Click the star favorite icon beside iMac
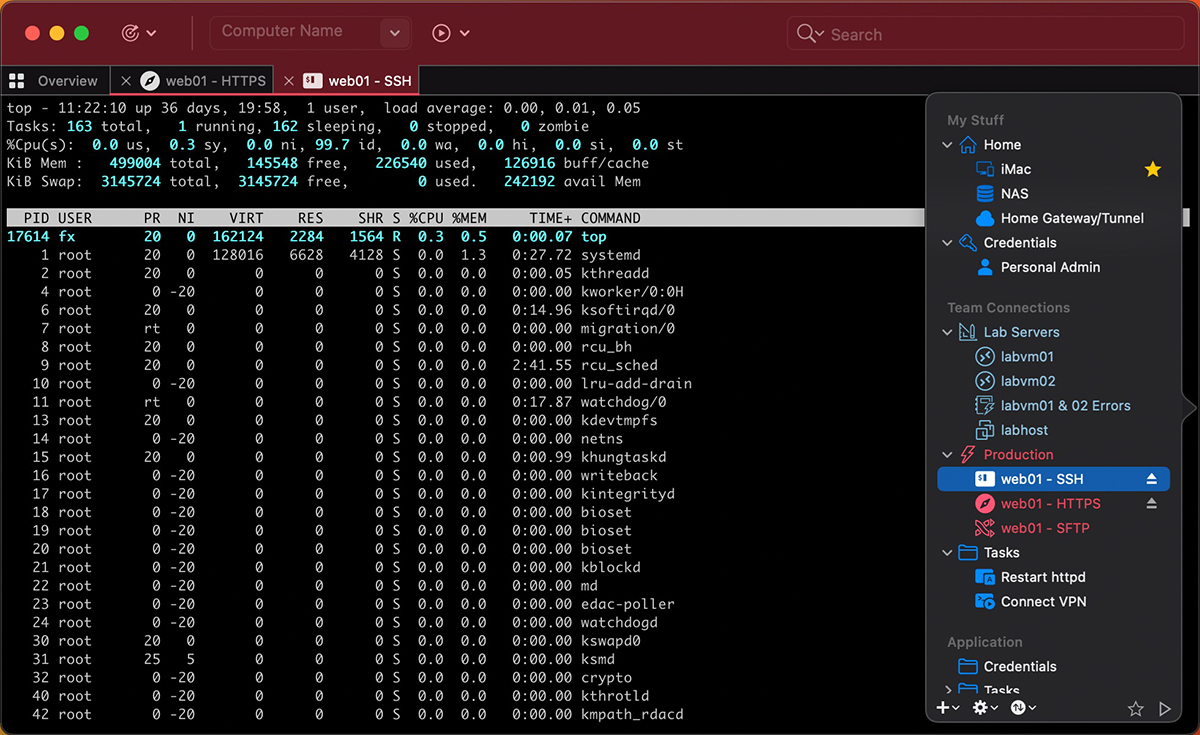 pyautogui.click(x=1152, y=170)
